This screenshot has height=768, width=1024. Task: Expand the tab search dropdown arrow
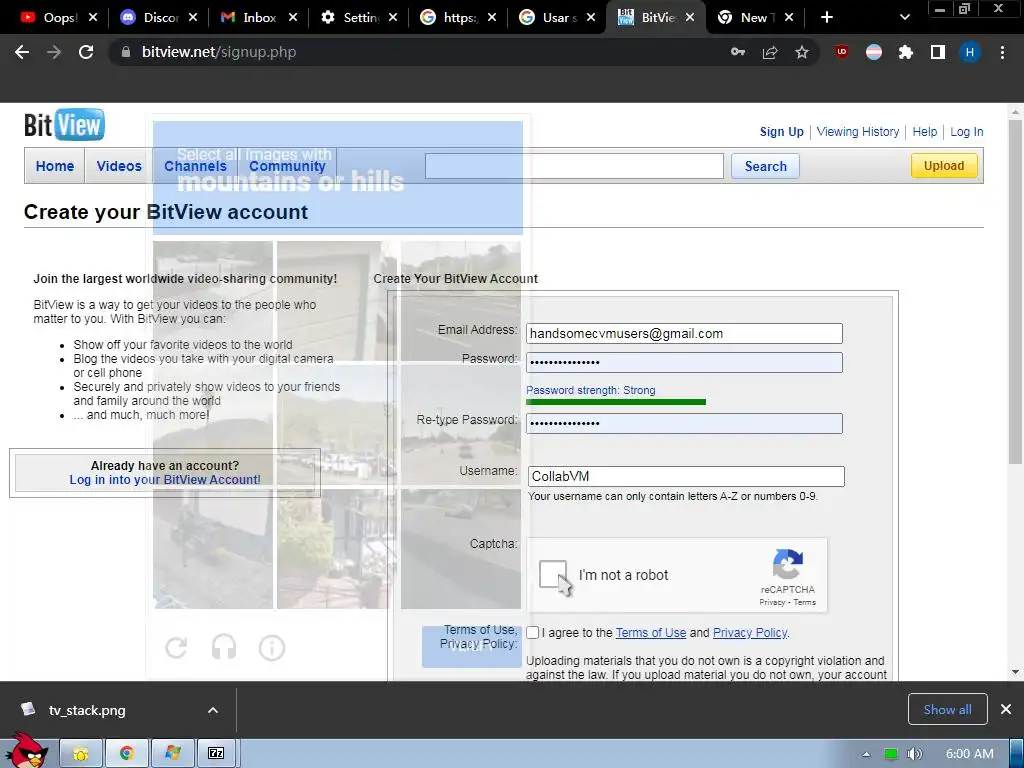(904, 18)
